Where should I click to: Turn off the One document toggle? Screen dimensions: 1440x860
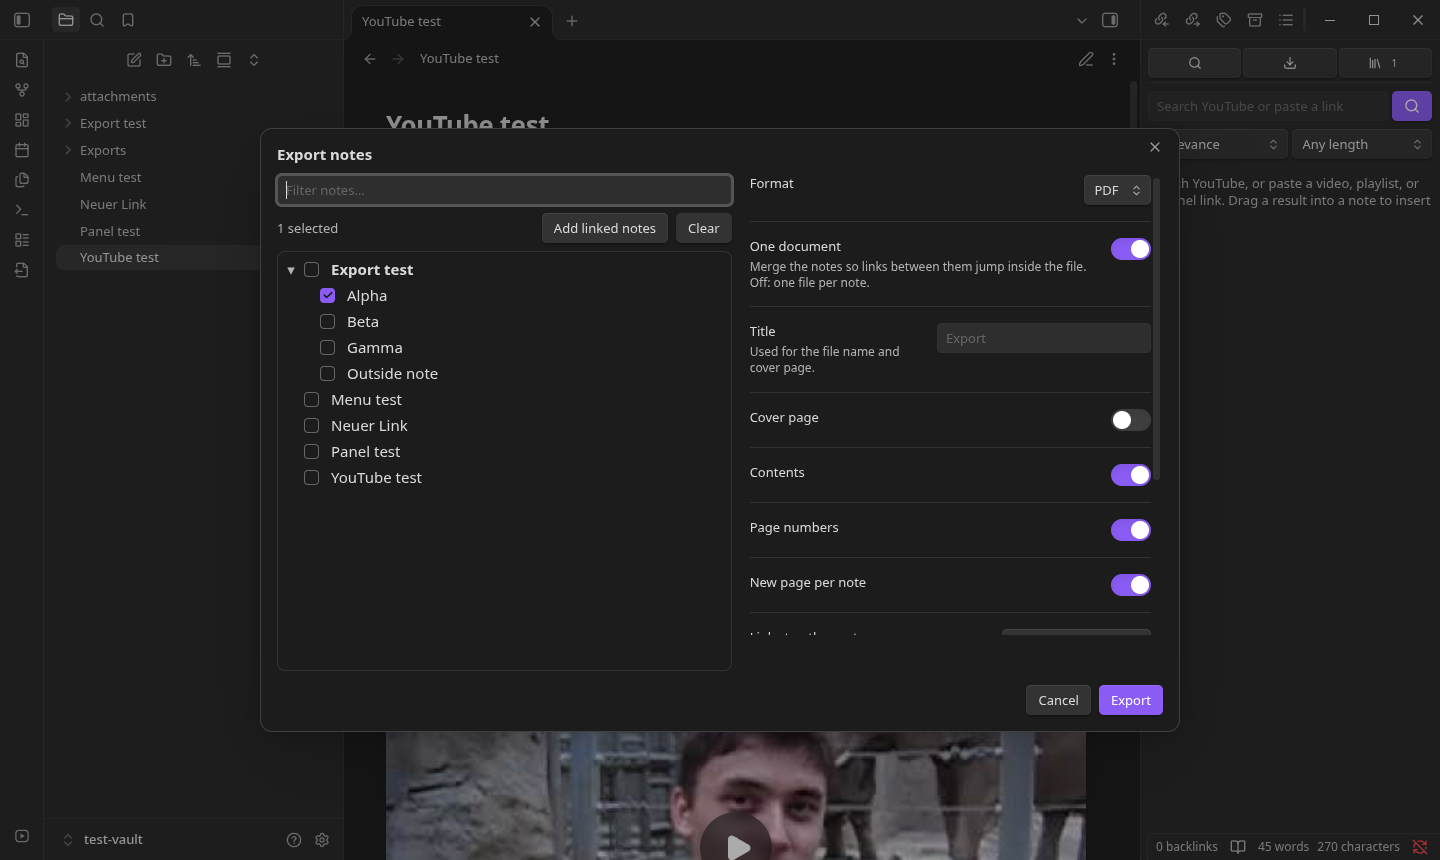(1131, 249)
